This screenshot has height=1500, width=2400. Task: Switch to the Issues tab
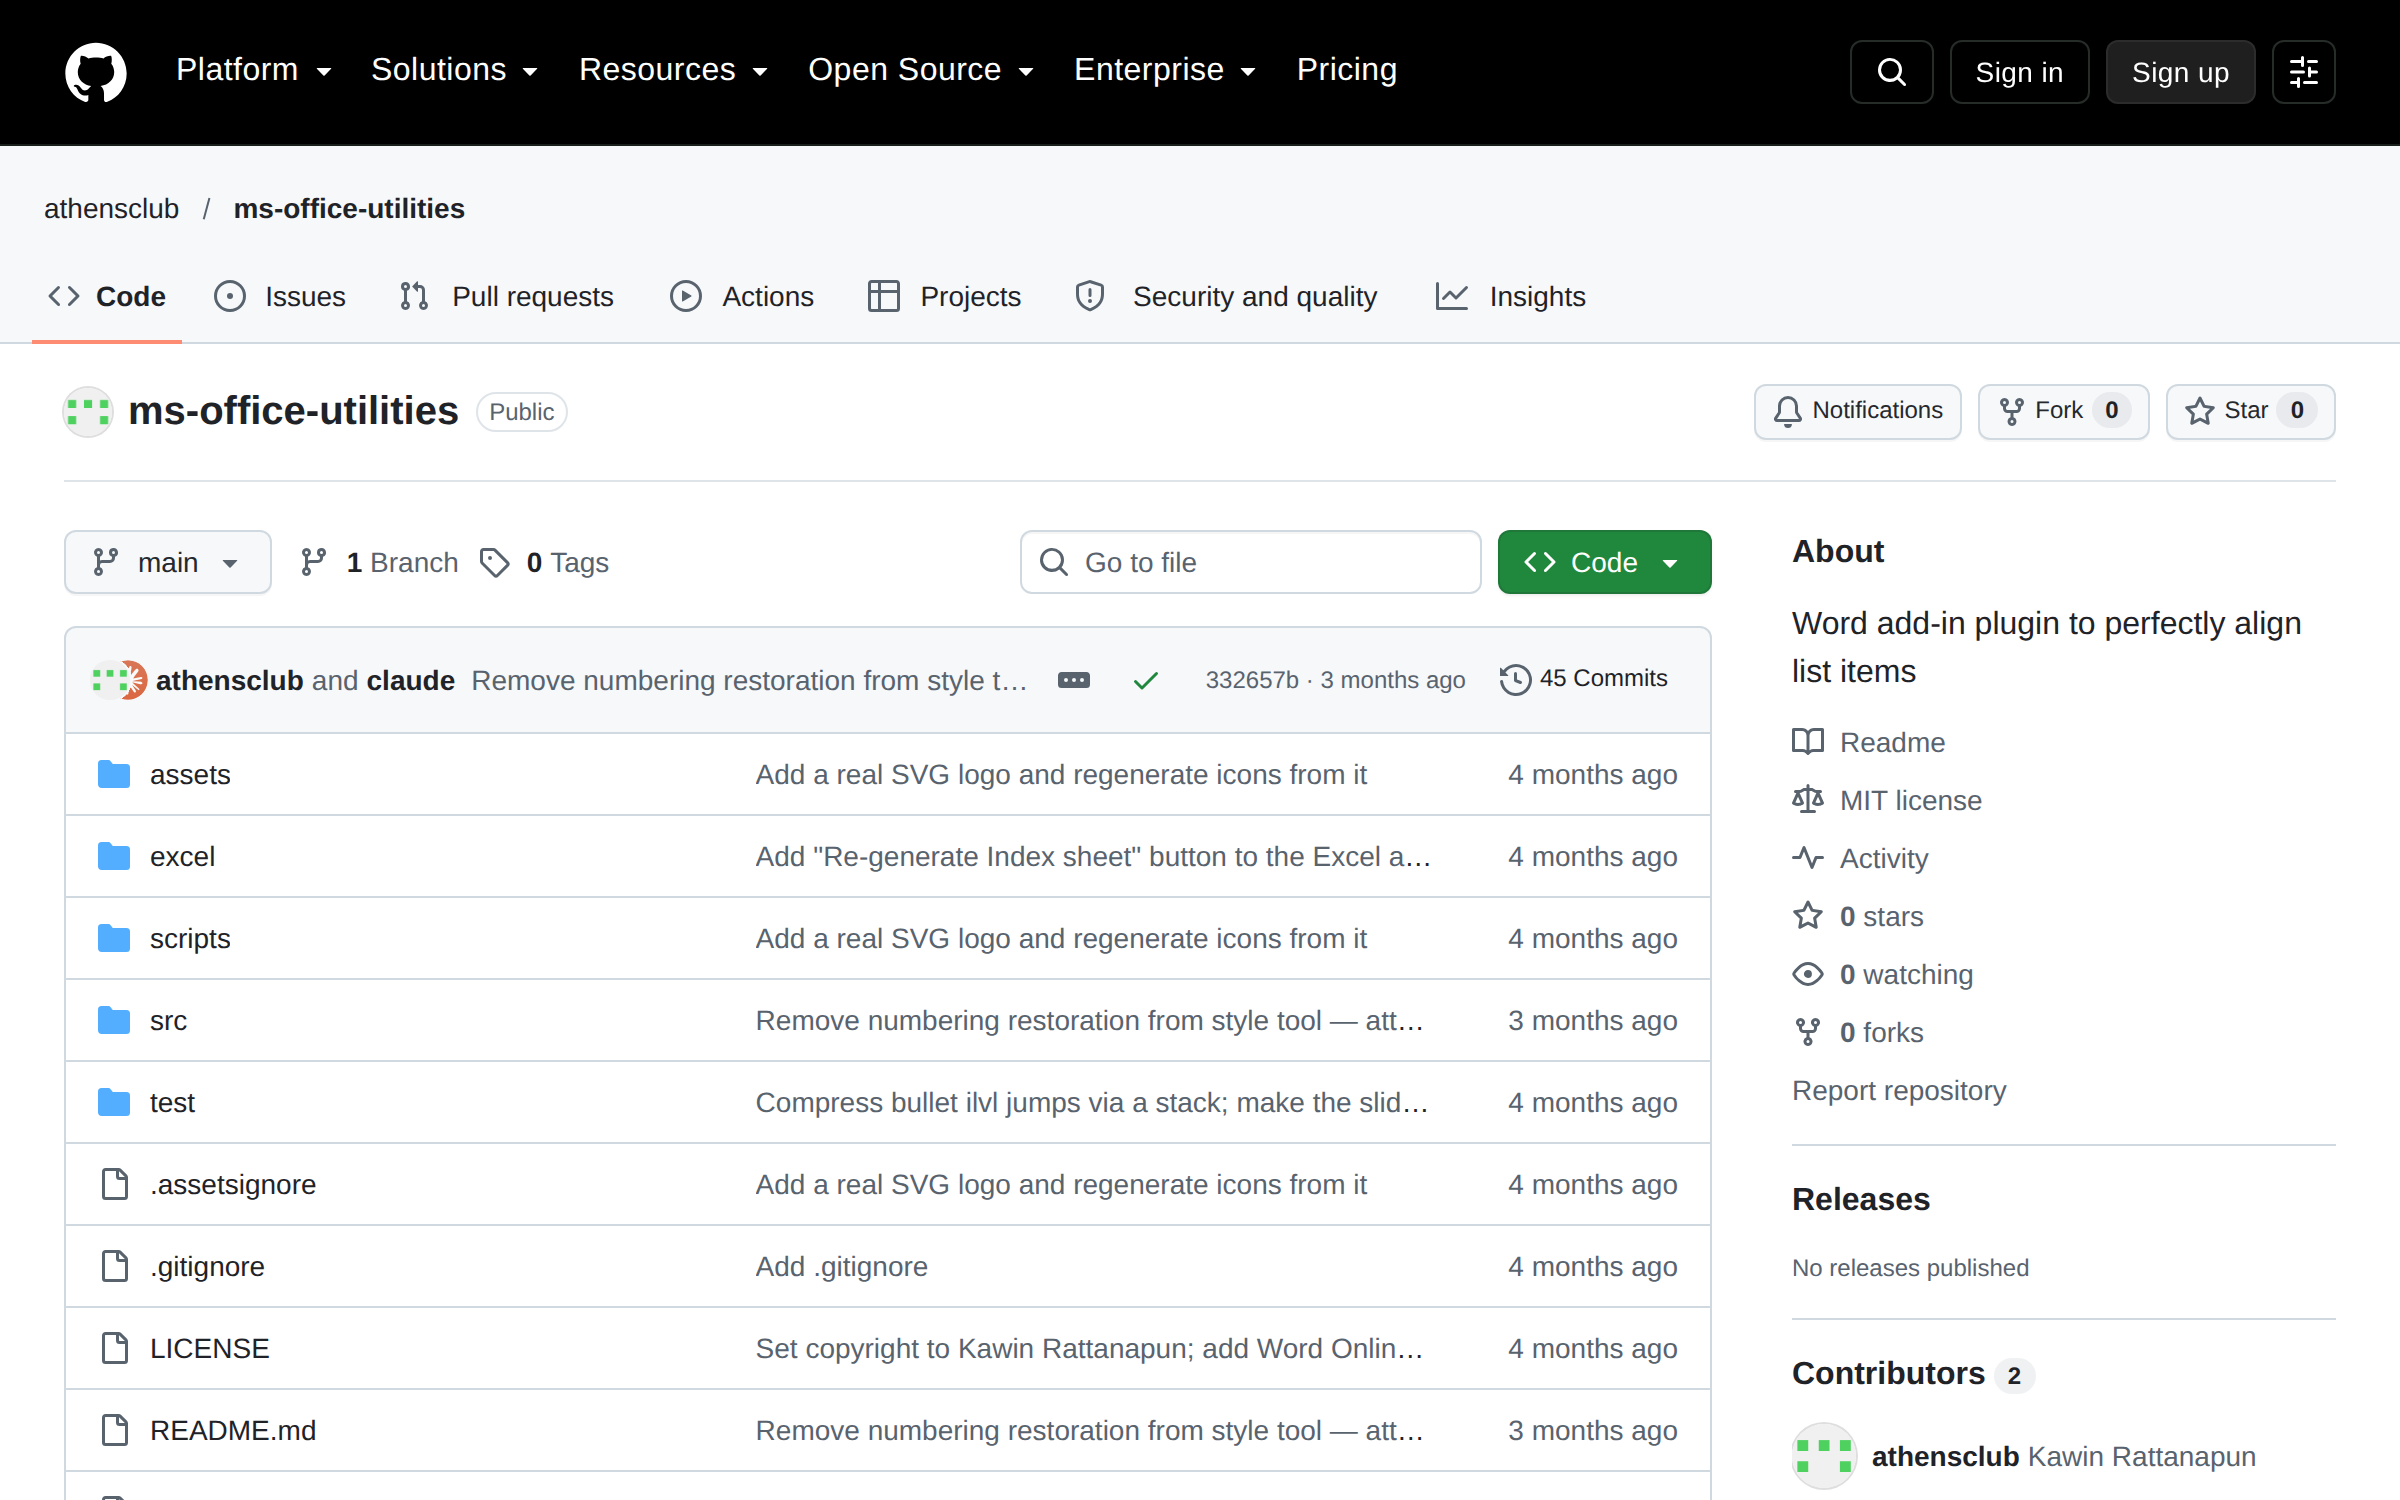(280, 296)
